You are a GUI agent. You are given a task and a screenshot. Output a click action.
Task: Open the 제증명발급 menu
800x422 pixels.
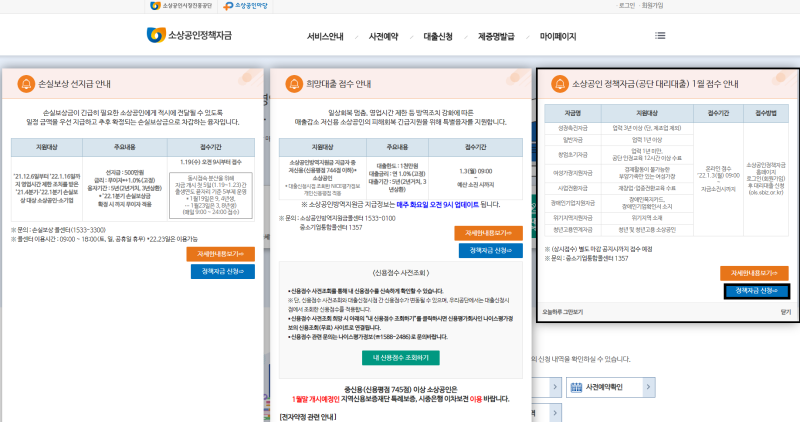[496, 36]
